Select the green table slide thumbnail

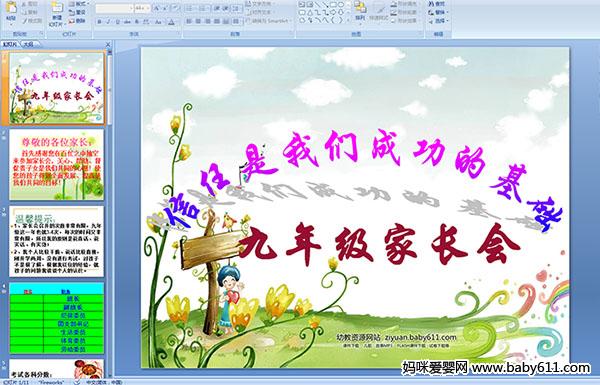click(x=57, y=318)
